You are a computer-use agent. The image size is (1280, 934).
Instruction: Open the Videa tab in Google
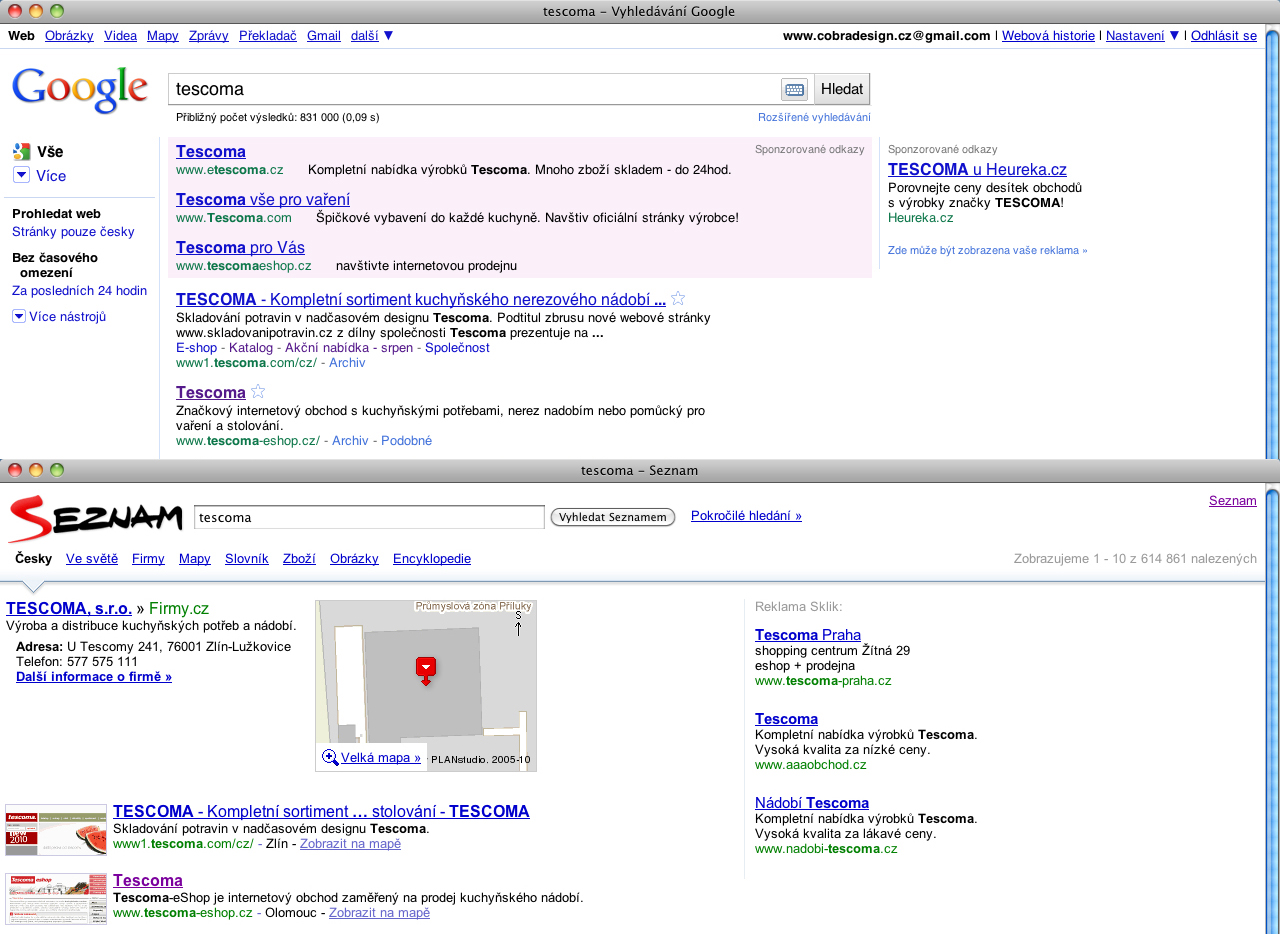pyautogui.click(x=120, y=35)
